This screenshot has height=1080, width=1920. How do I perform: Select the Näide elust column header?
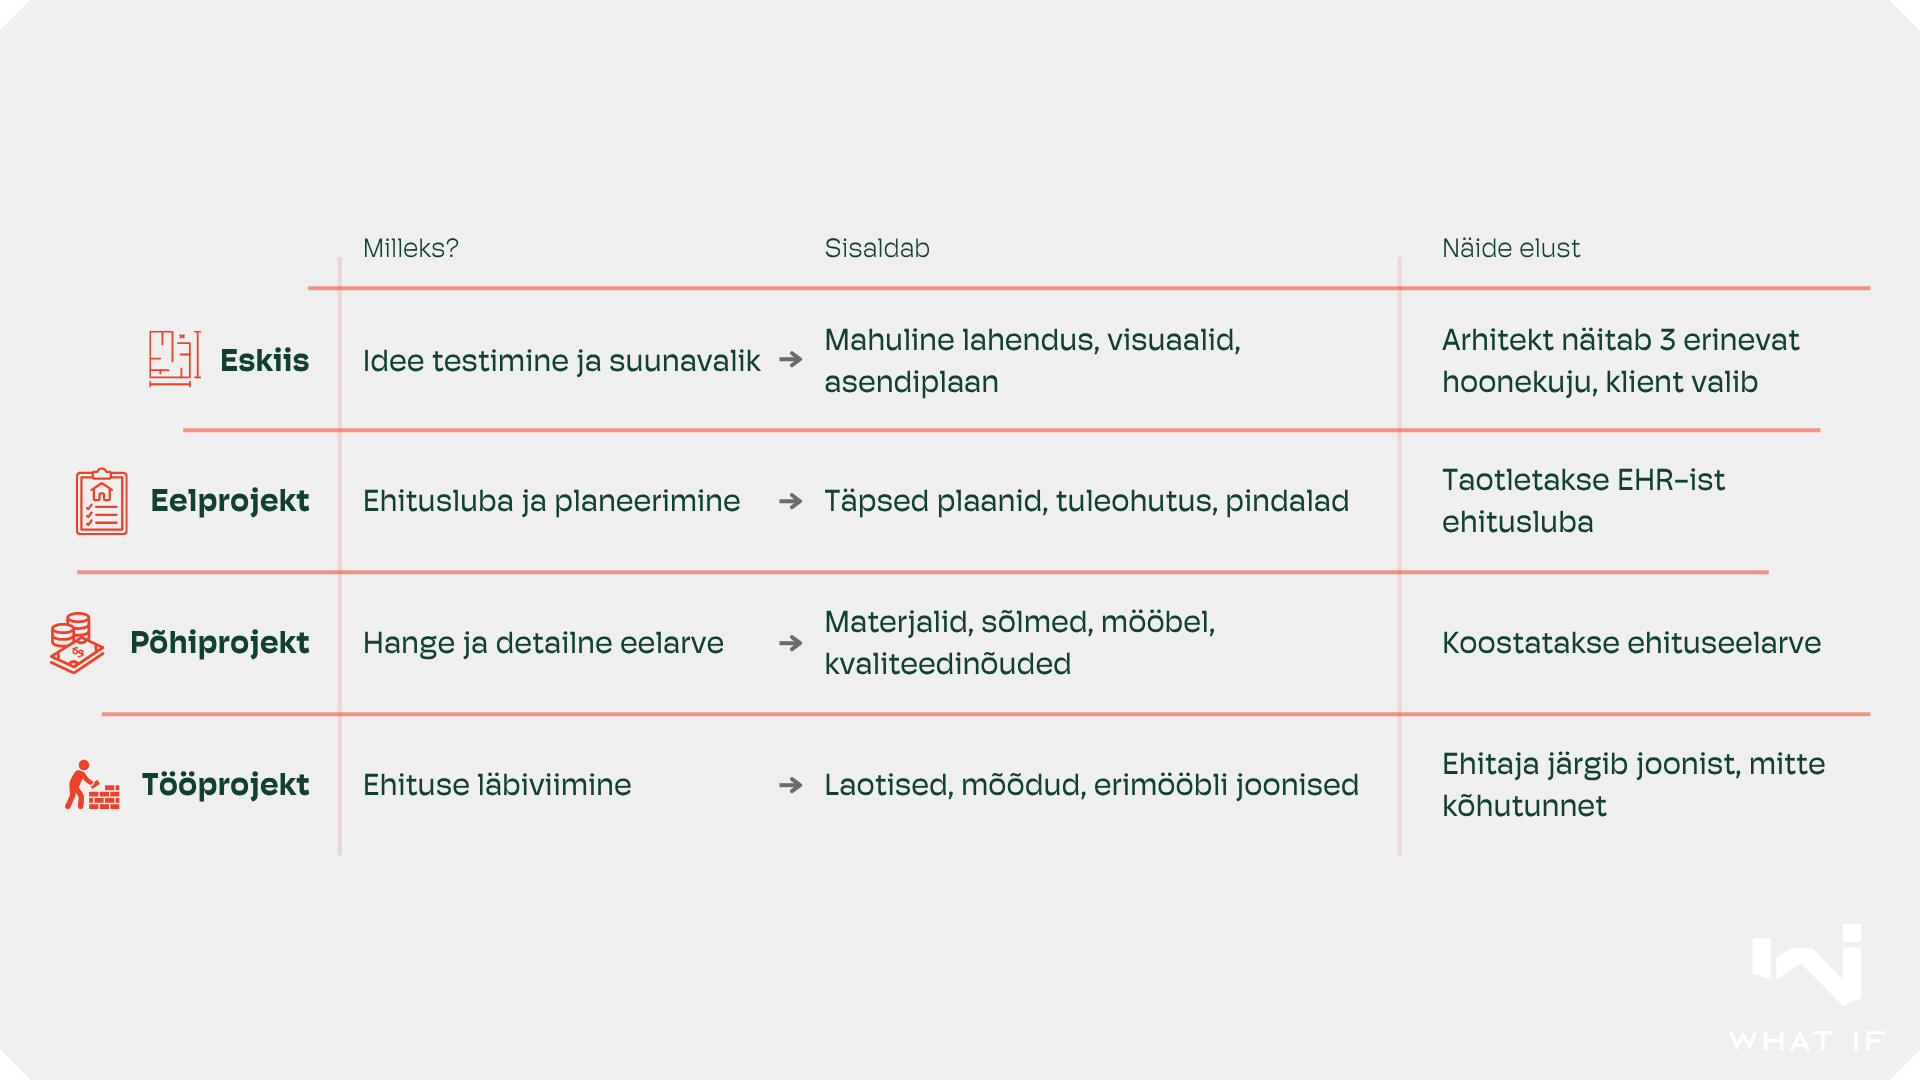coord(1510,248)
